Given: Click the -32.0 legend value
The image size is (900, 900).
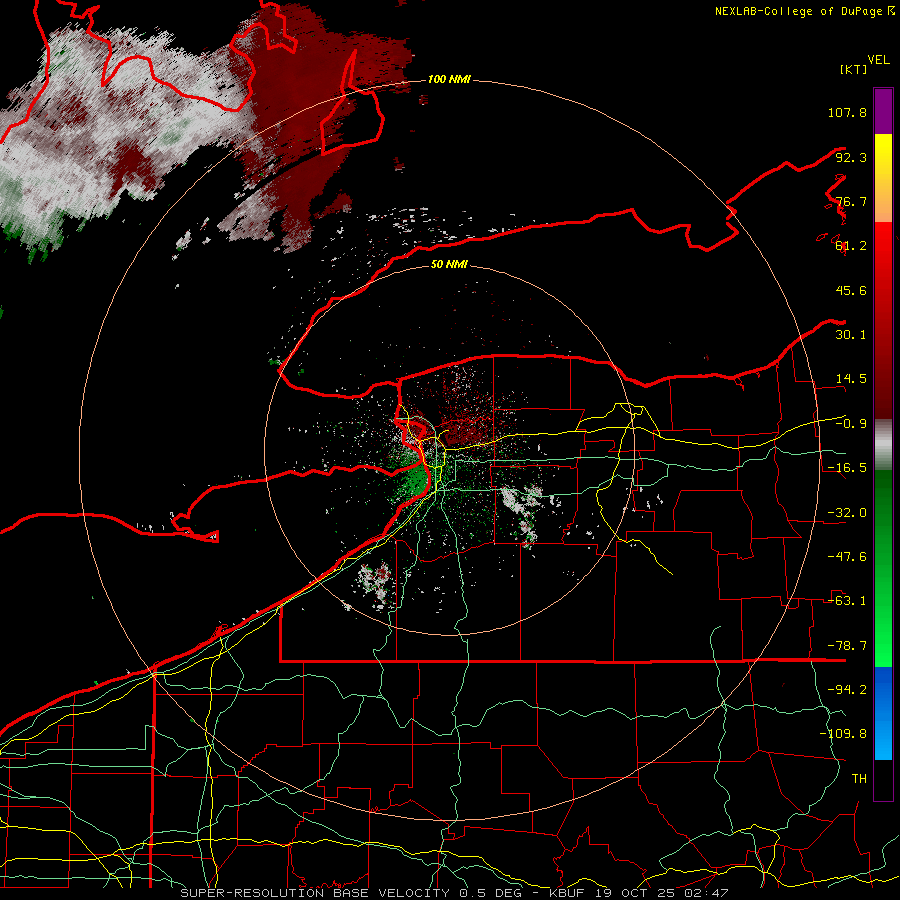Looking at the screenshot, I should 847,513.
